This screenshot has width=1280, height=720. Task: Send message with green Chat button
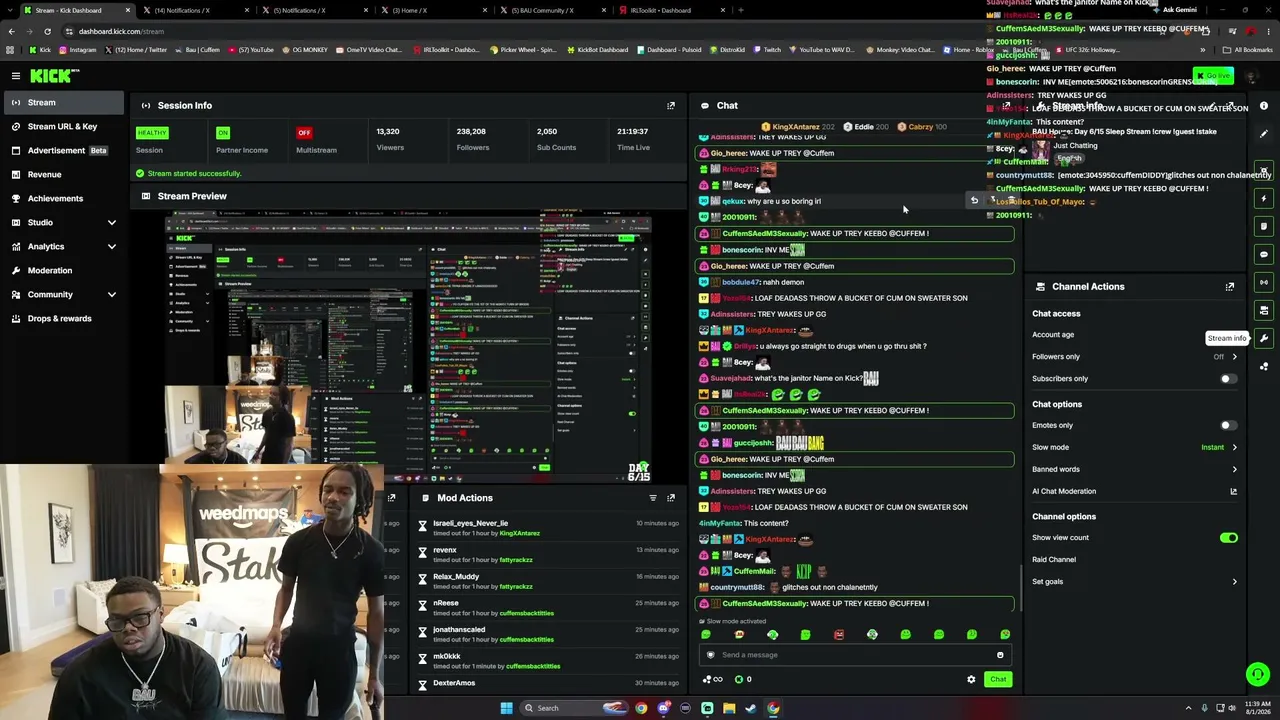(998, 680)
